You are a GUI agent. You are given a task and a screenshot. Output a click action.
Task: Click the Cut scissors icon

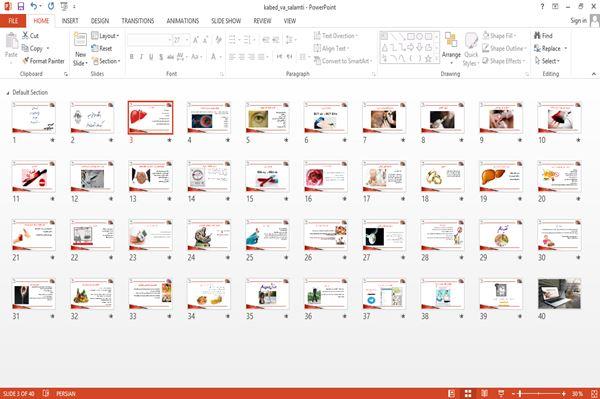coord(25,36)
